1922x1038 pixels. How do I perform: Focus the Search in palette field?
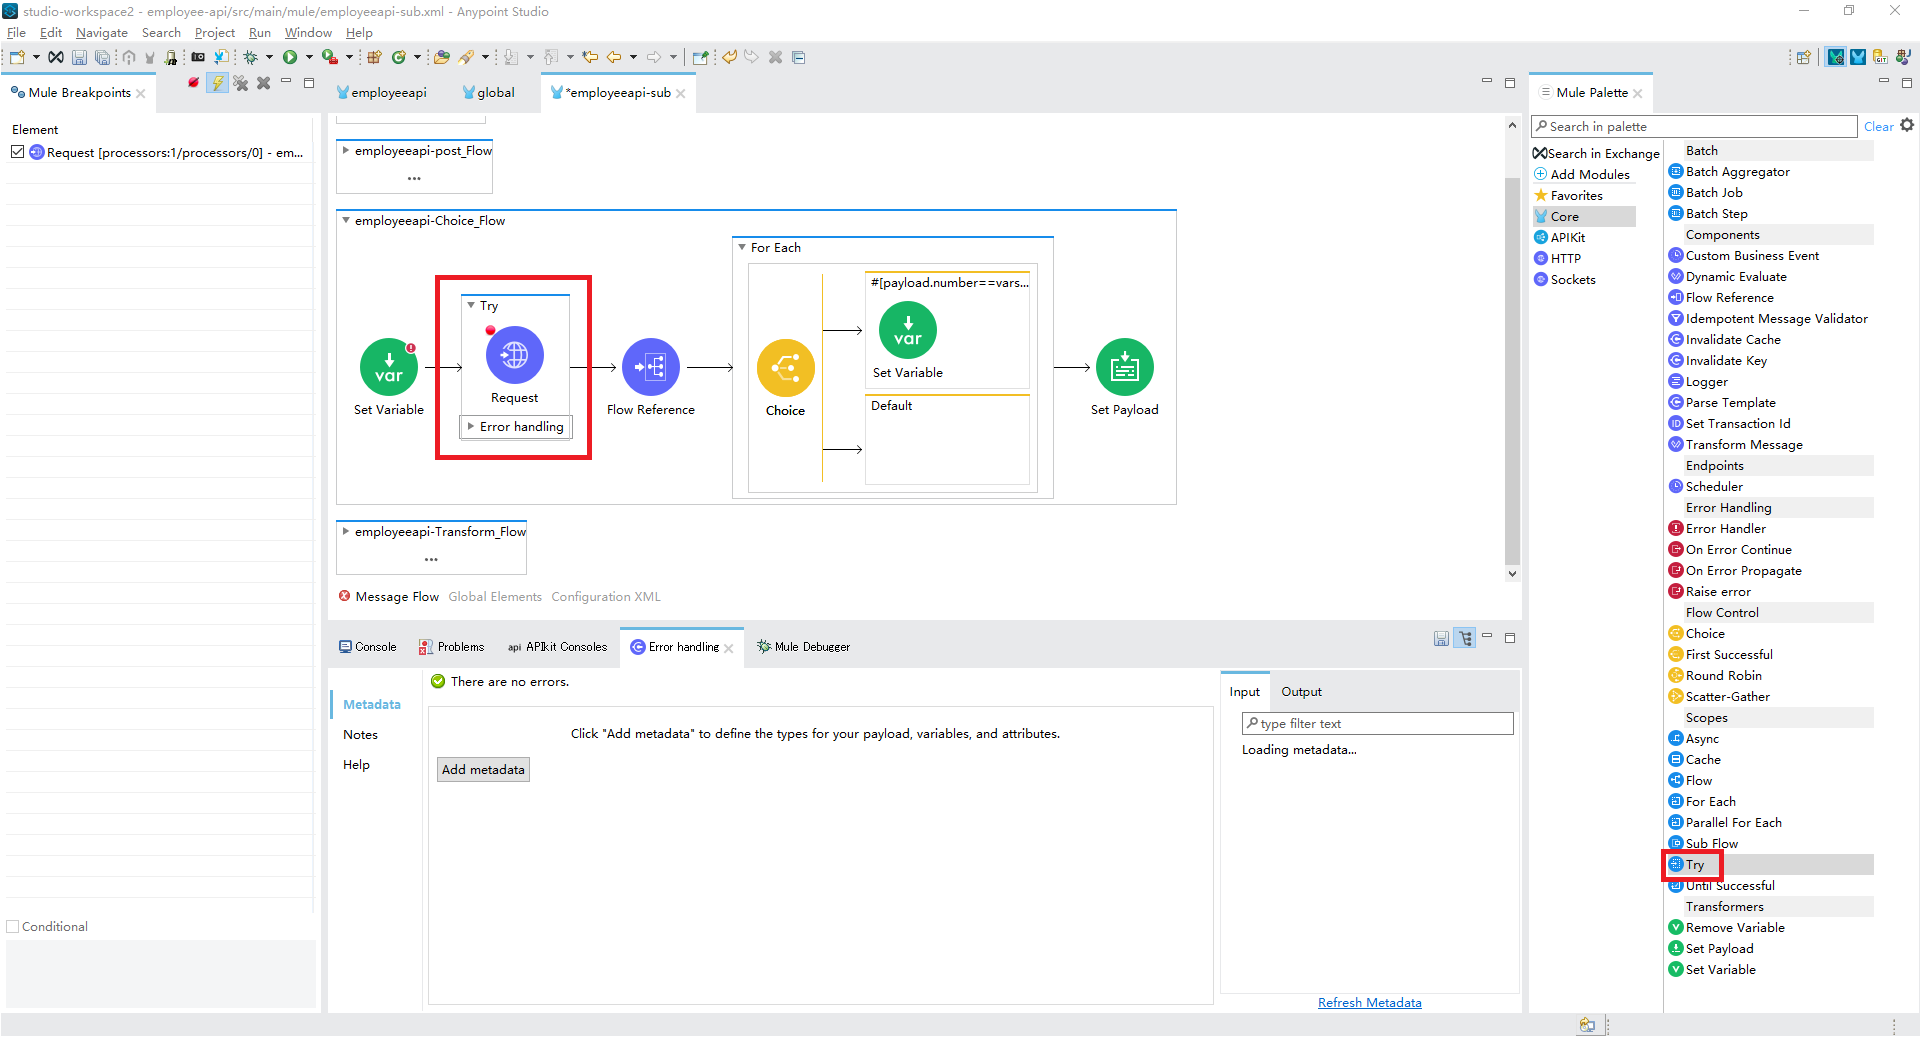pyautogui.click(x=1694, y=127)
